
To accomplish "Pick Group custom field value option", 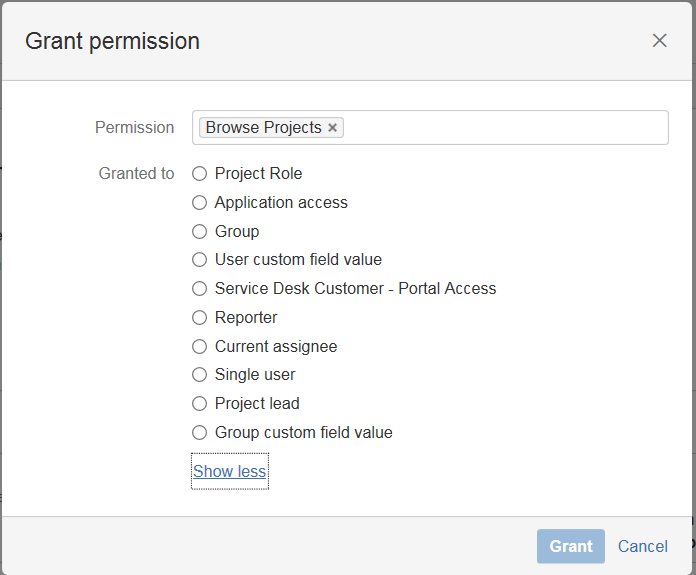I will [200, 433].
